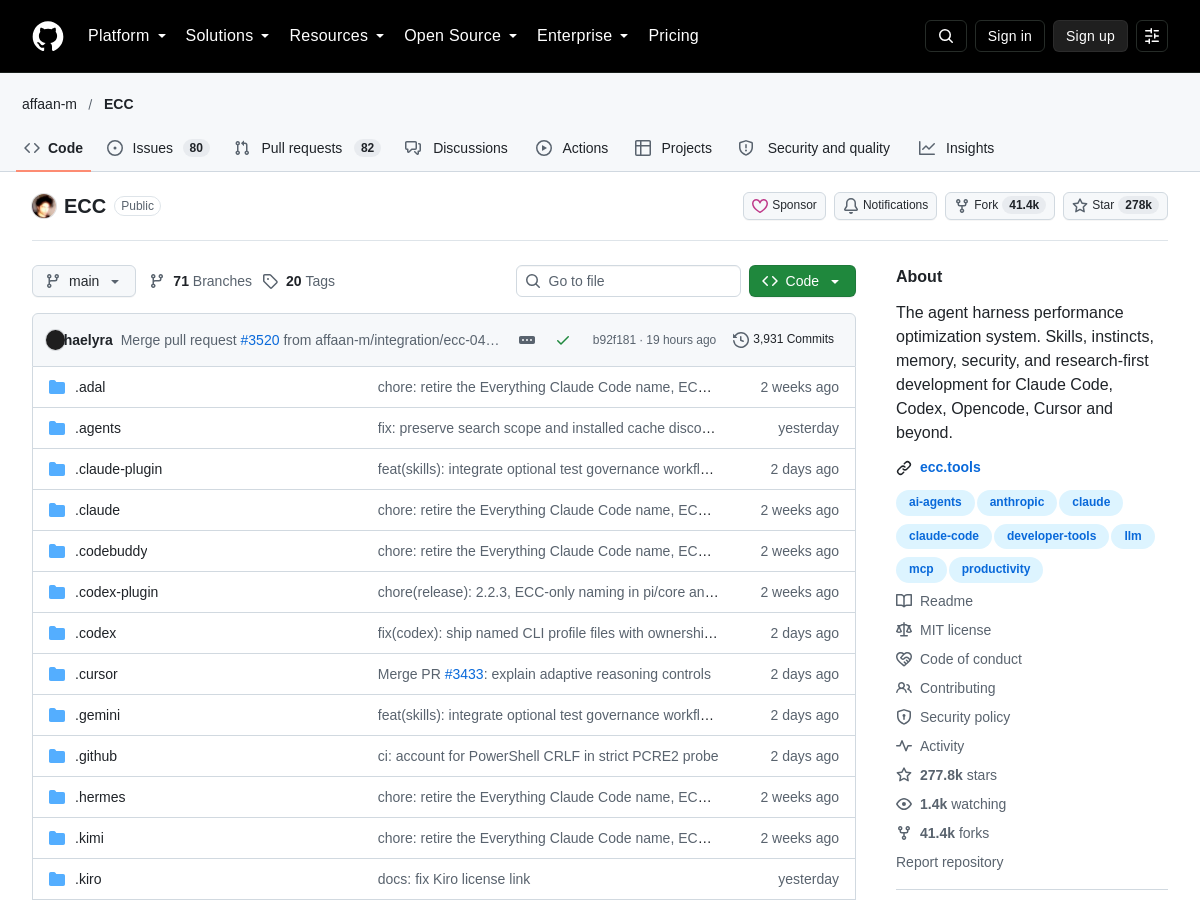Open the .kiro folder icon
Viewport: 1200px width, 900px height.
pyautogui.click(x=57, y=879)
